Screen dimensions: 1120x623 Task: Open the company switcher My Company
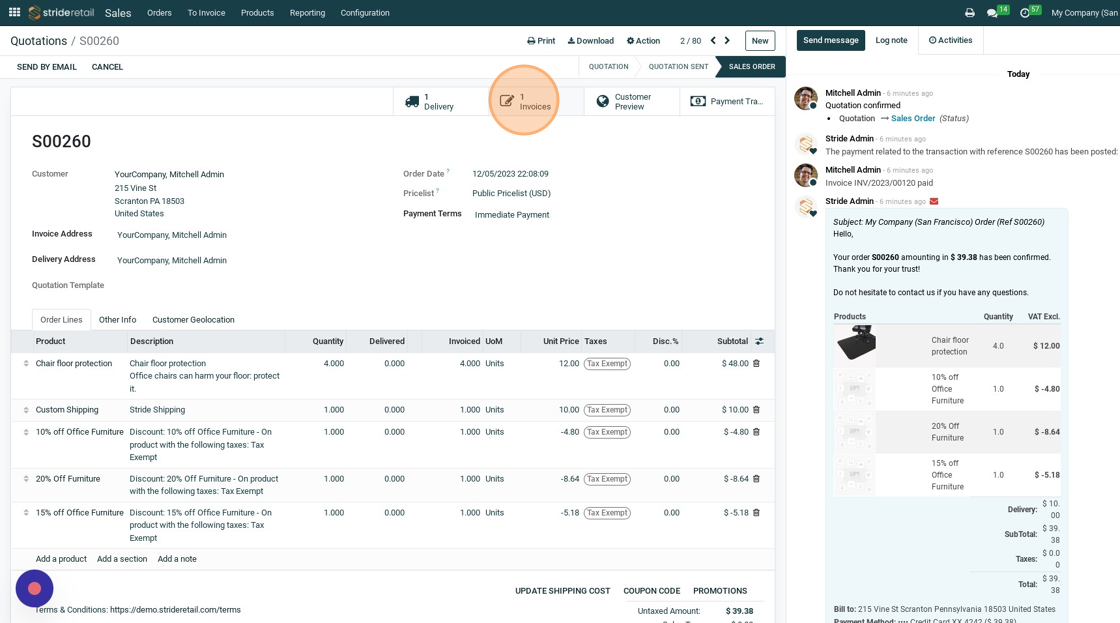pyautogui.click(x=1085, y=13)
